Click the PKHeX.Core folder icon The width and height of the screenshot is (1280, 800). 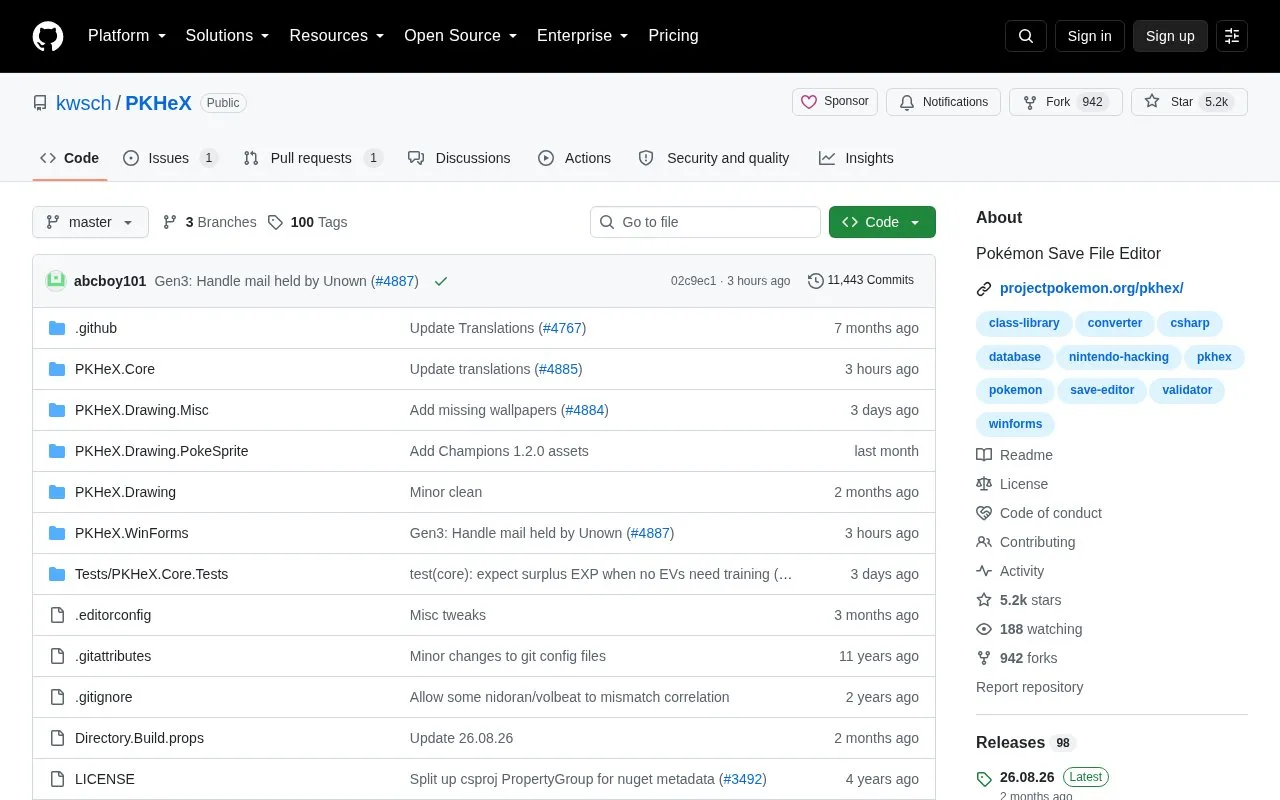coord(57,369)
